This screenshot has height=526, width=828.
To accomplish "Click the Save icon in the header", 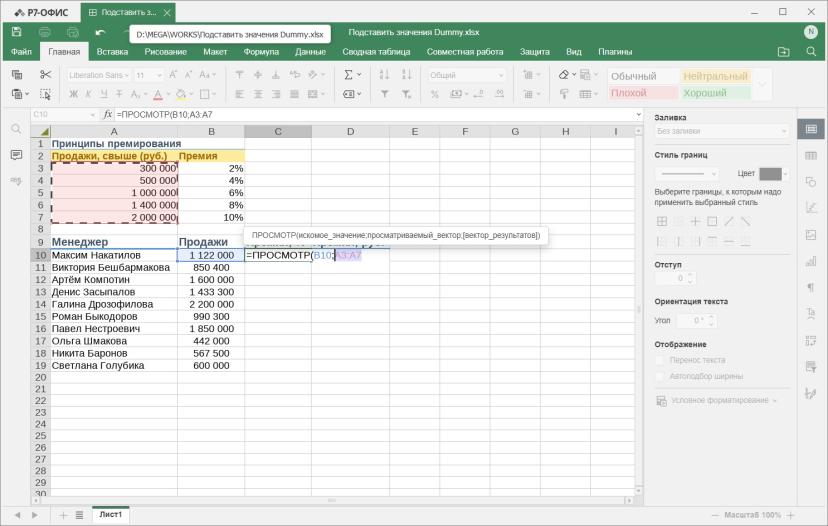I will coord(16,32).
